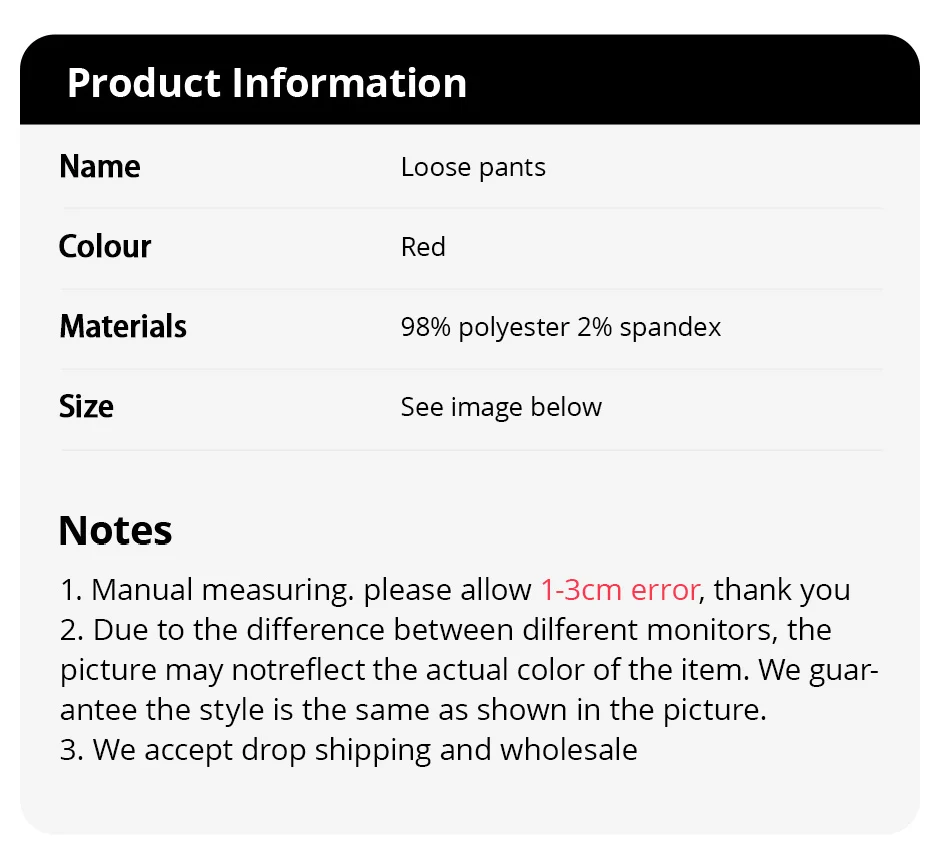Click the line starting picture may notreflect

pos(469,670)
